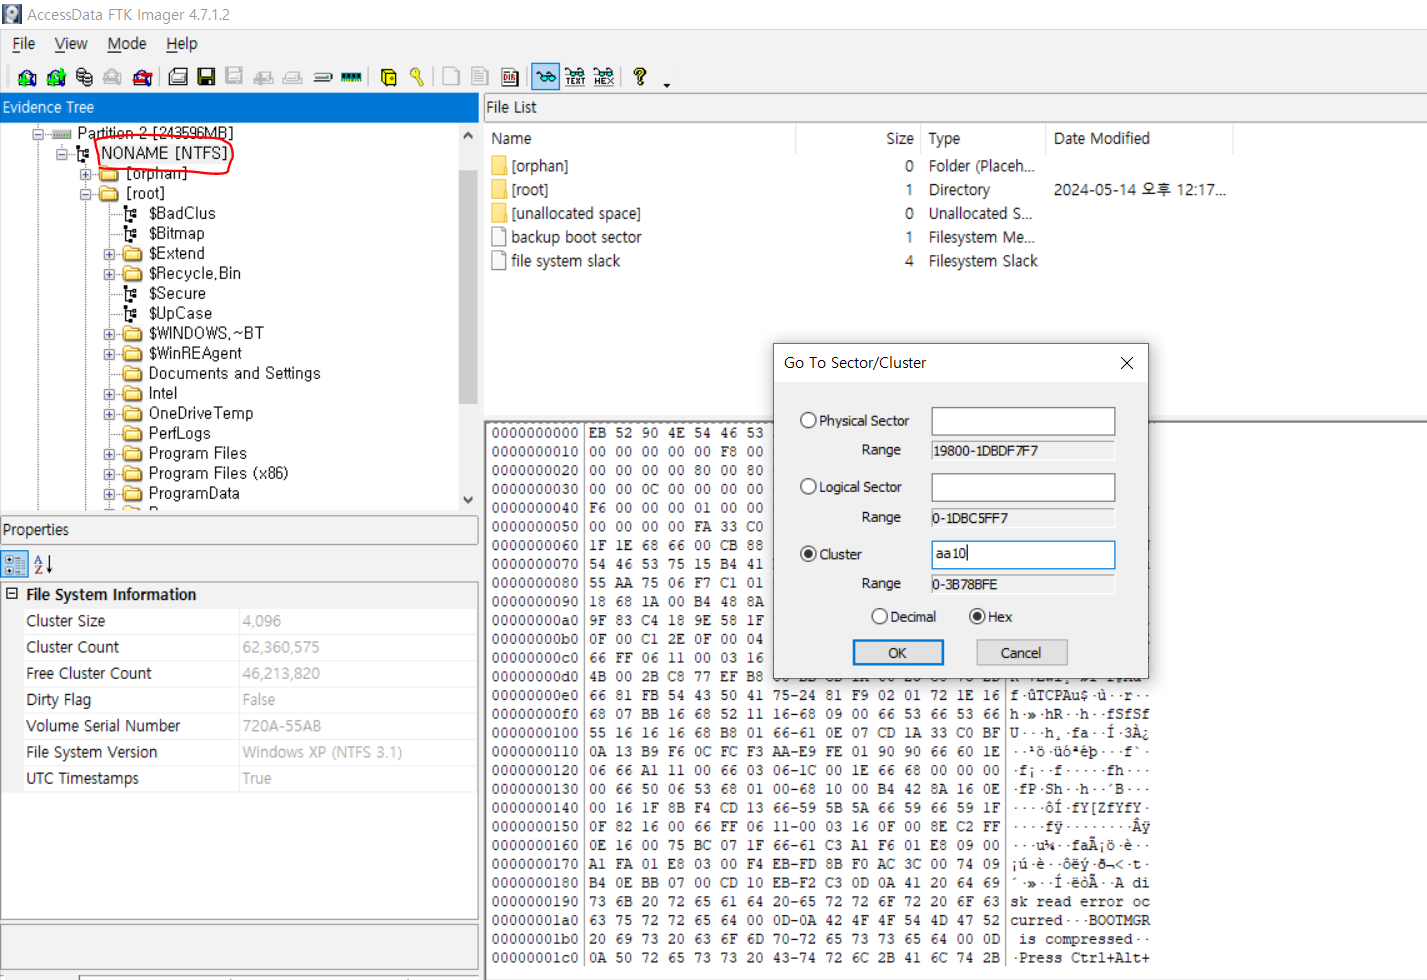1427x980 pixels.
Task: Expand the $Recycle.Bin folder node
Action: click(109, 274)
